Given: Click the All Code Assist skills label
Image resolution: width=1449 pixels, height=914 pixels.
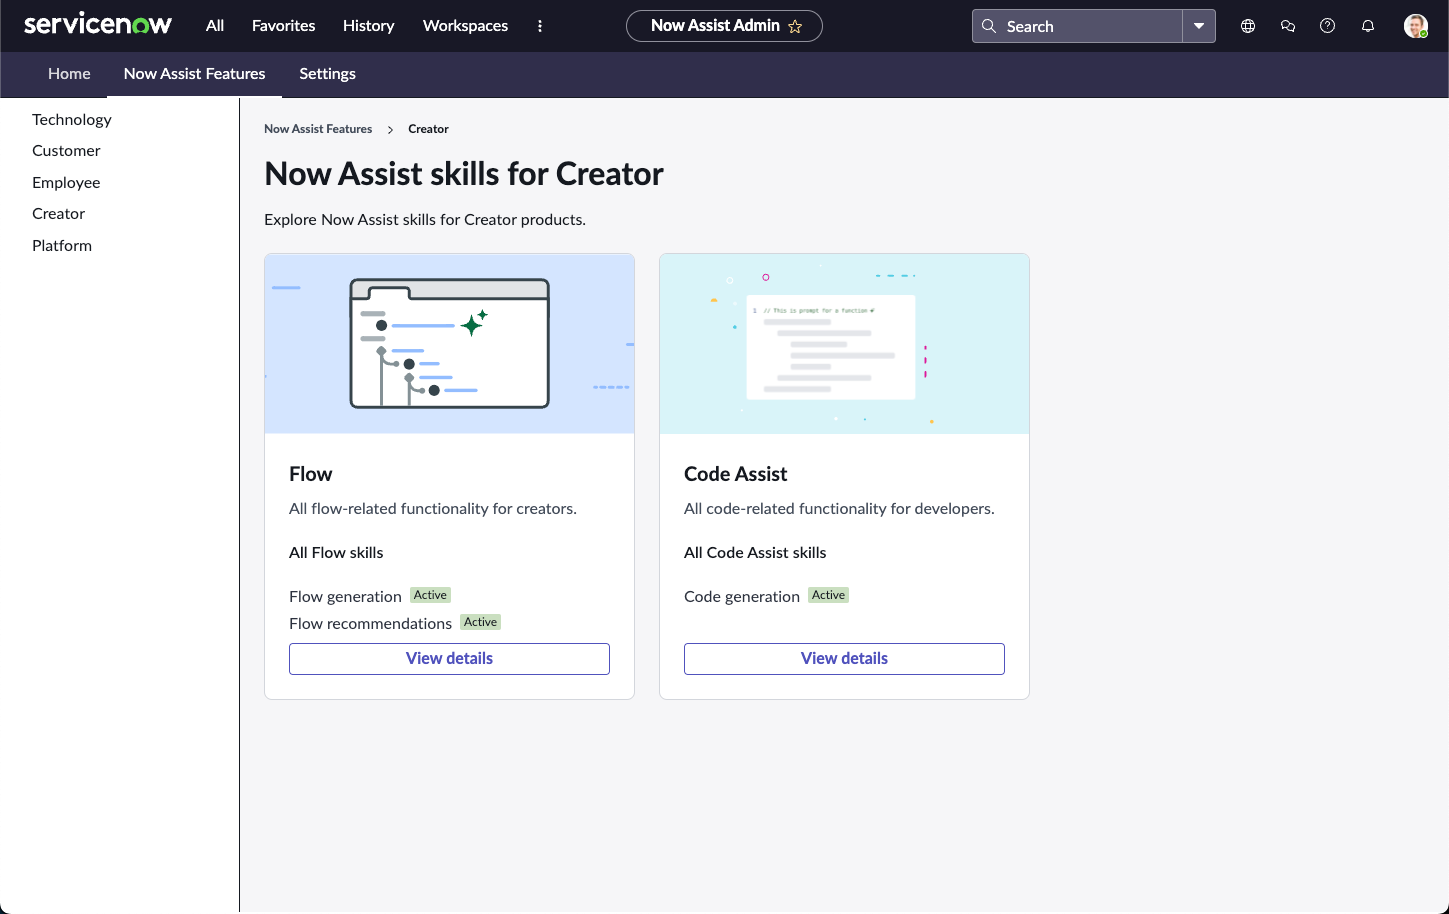Looking at the screenshot, I should [x=755, y=553].
